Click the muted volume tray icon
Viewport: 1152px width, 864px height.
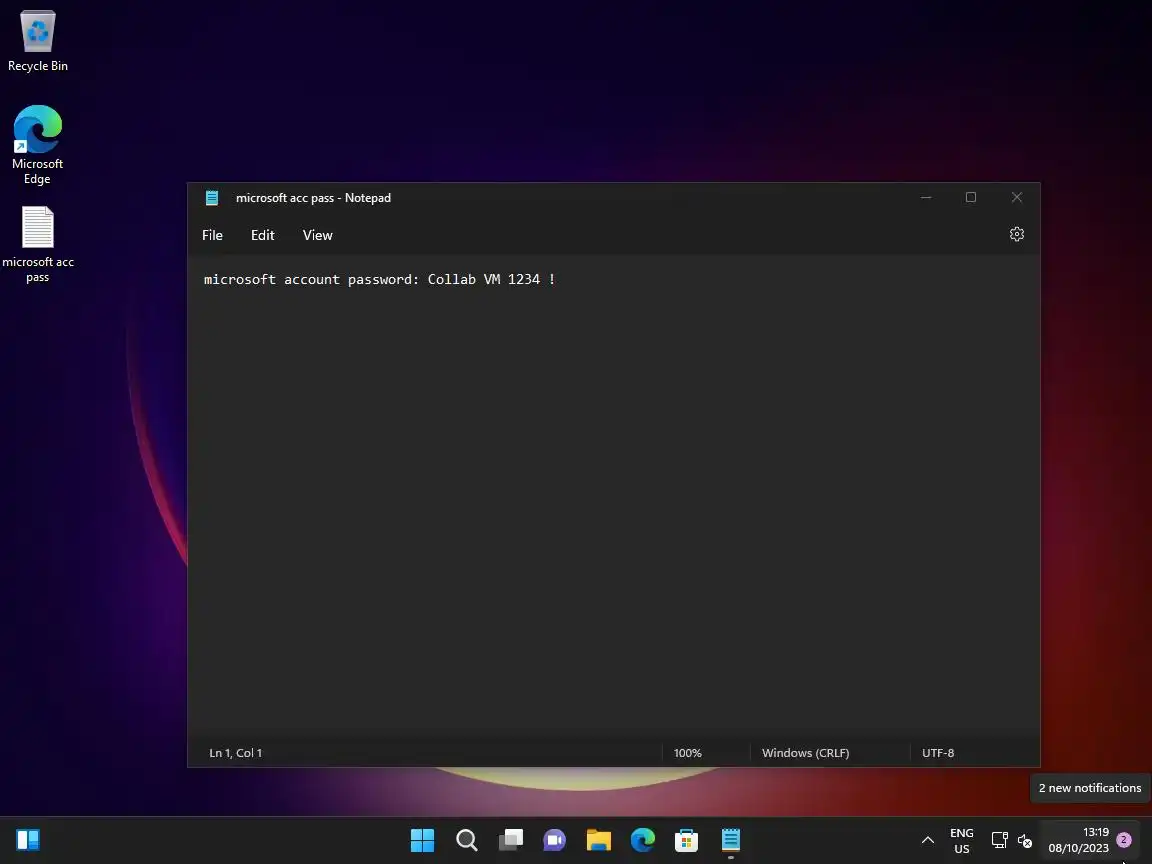coord(1025,840)
